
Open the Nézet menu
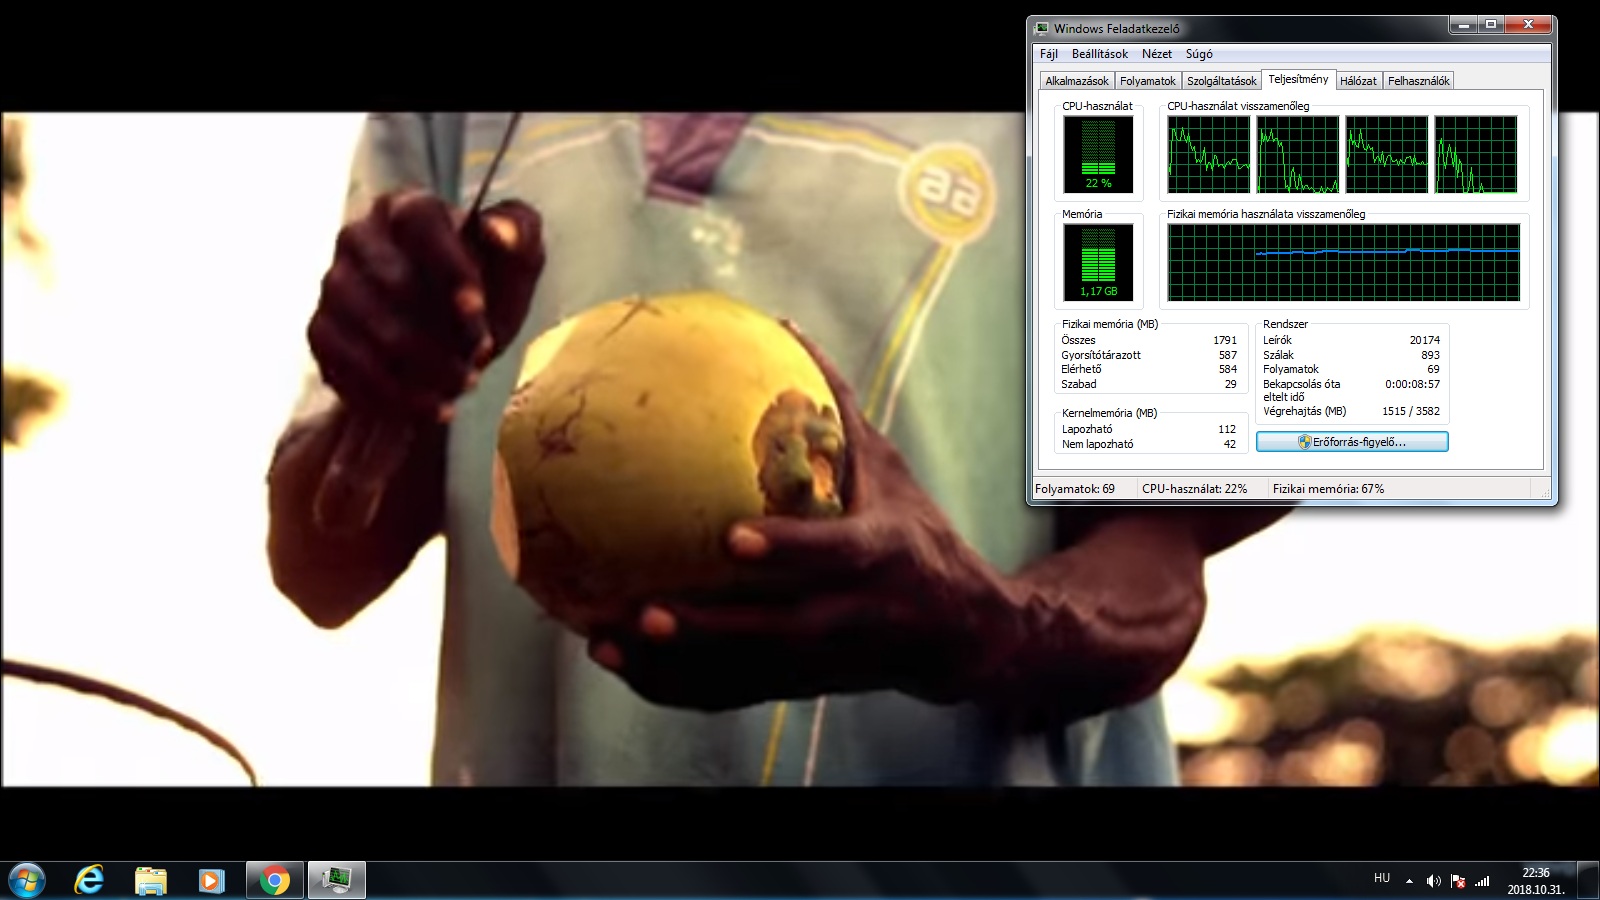(x=1157, y=54)
